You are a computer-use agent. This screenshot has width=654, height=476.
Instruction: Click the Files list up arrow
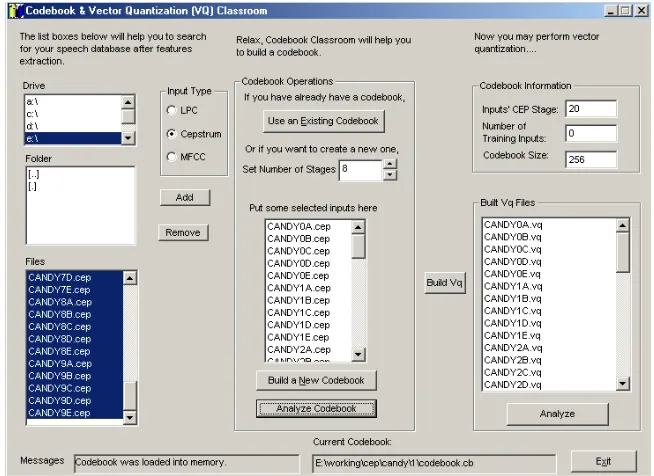click(130, 278)
